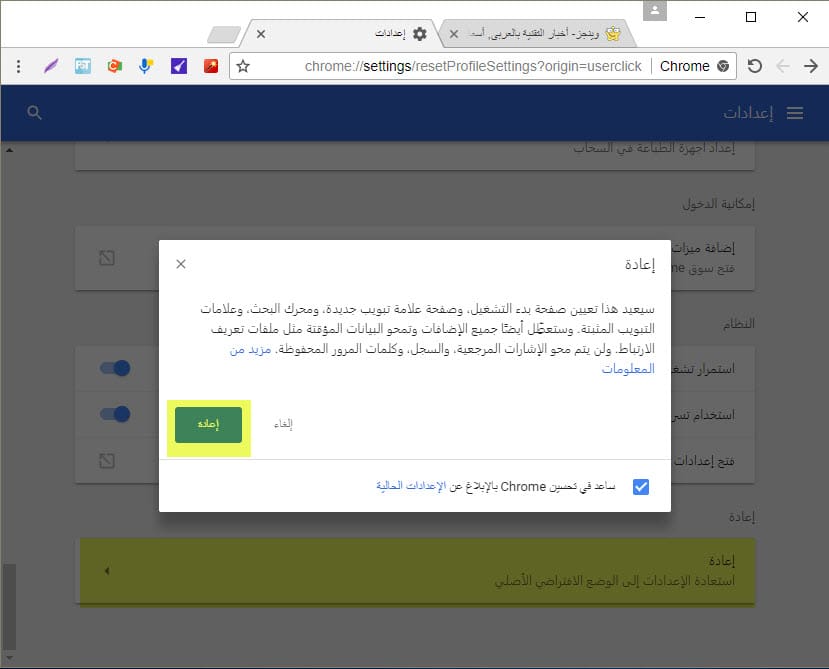Viewport: 829px width, 669px height.
Task: Click the green reset button
Action: [x=208, y=424]
